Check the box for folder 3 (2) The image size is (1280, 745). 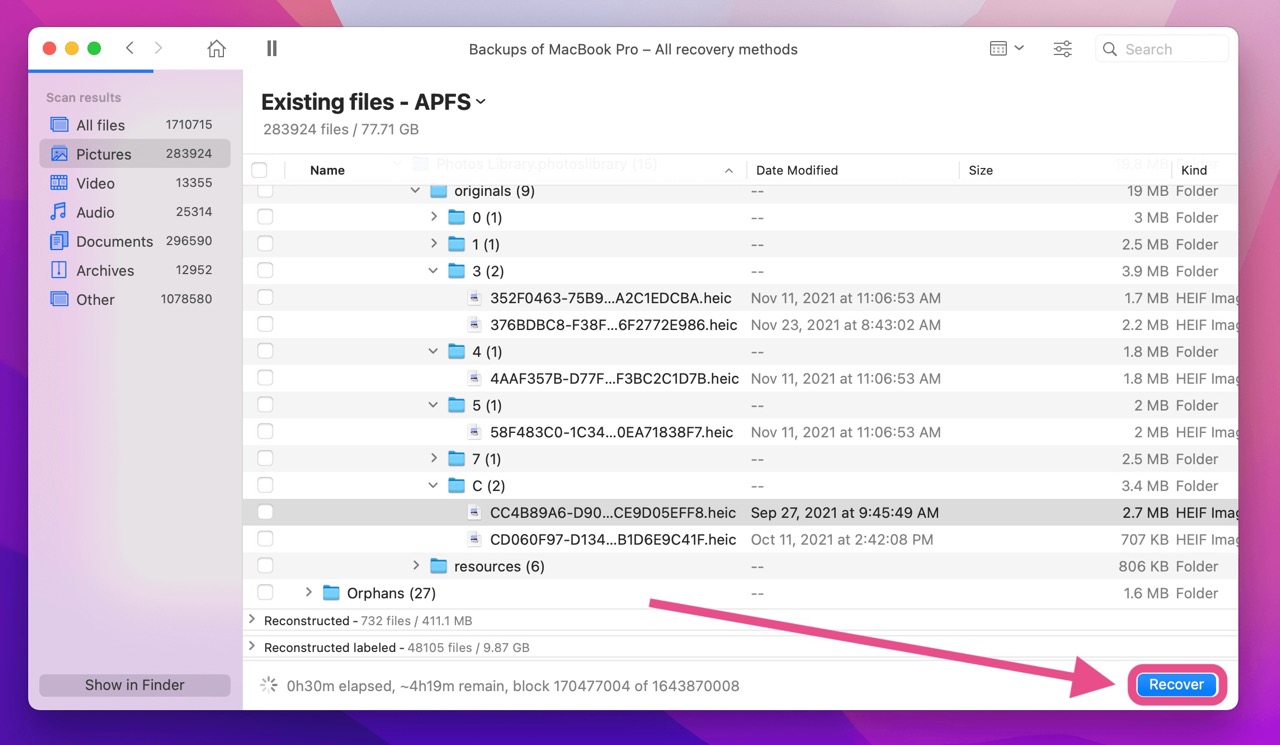265,271
